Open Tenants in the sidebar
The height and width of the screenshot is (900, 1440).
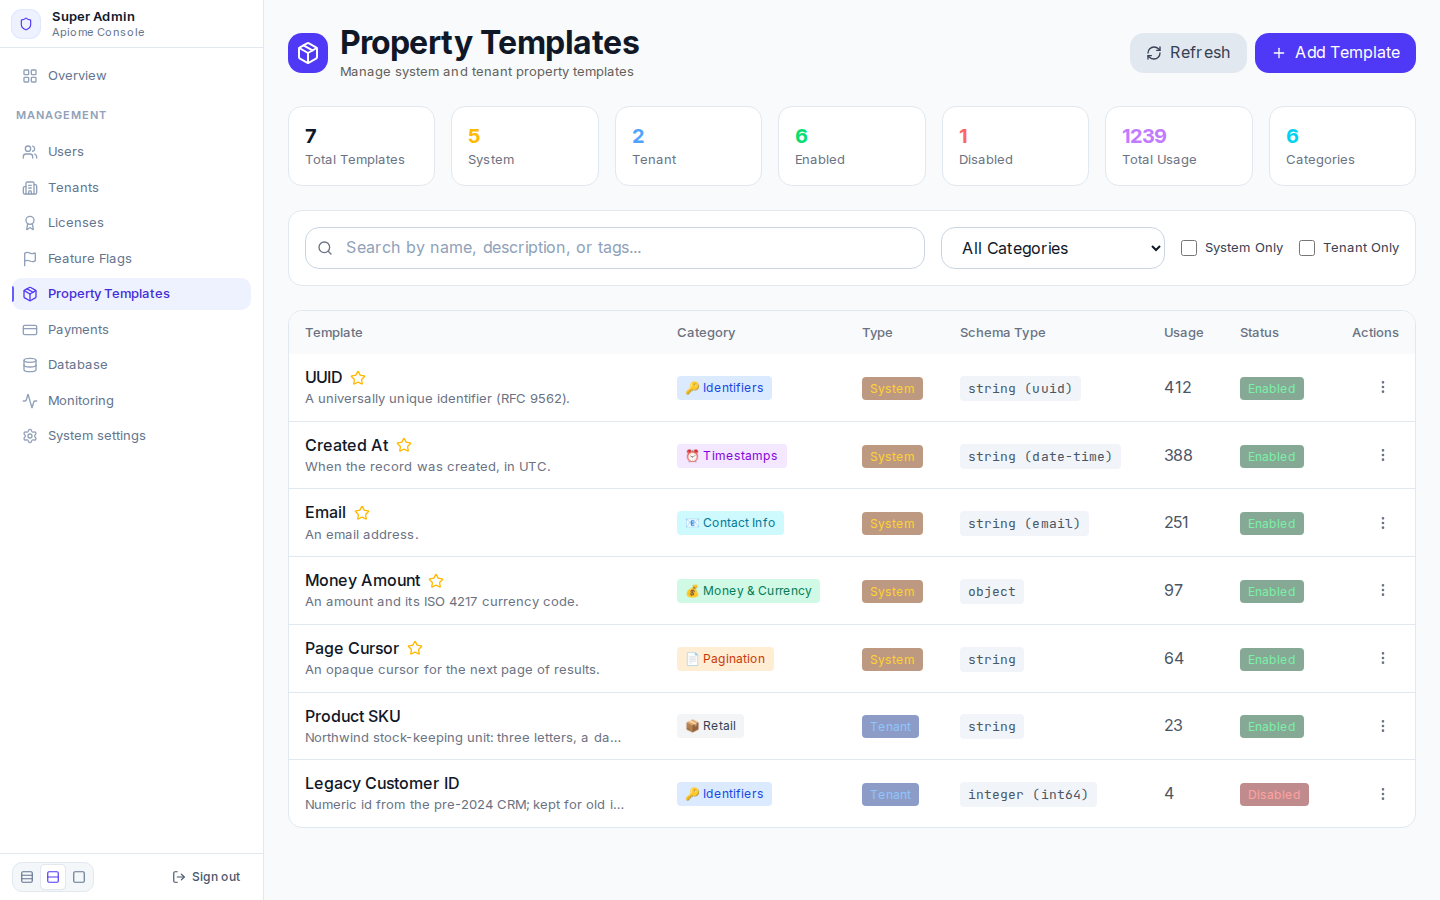(x=132, y=188)
